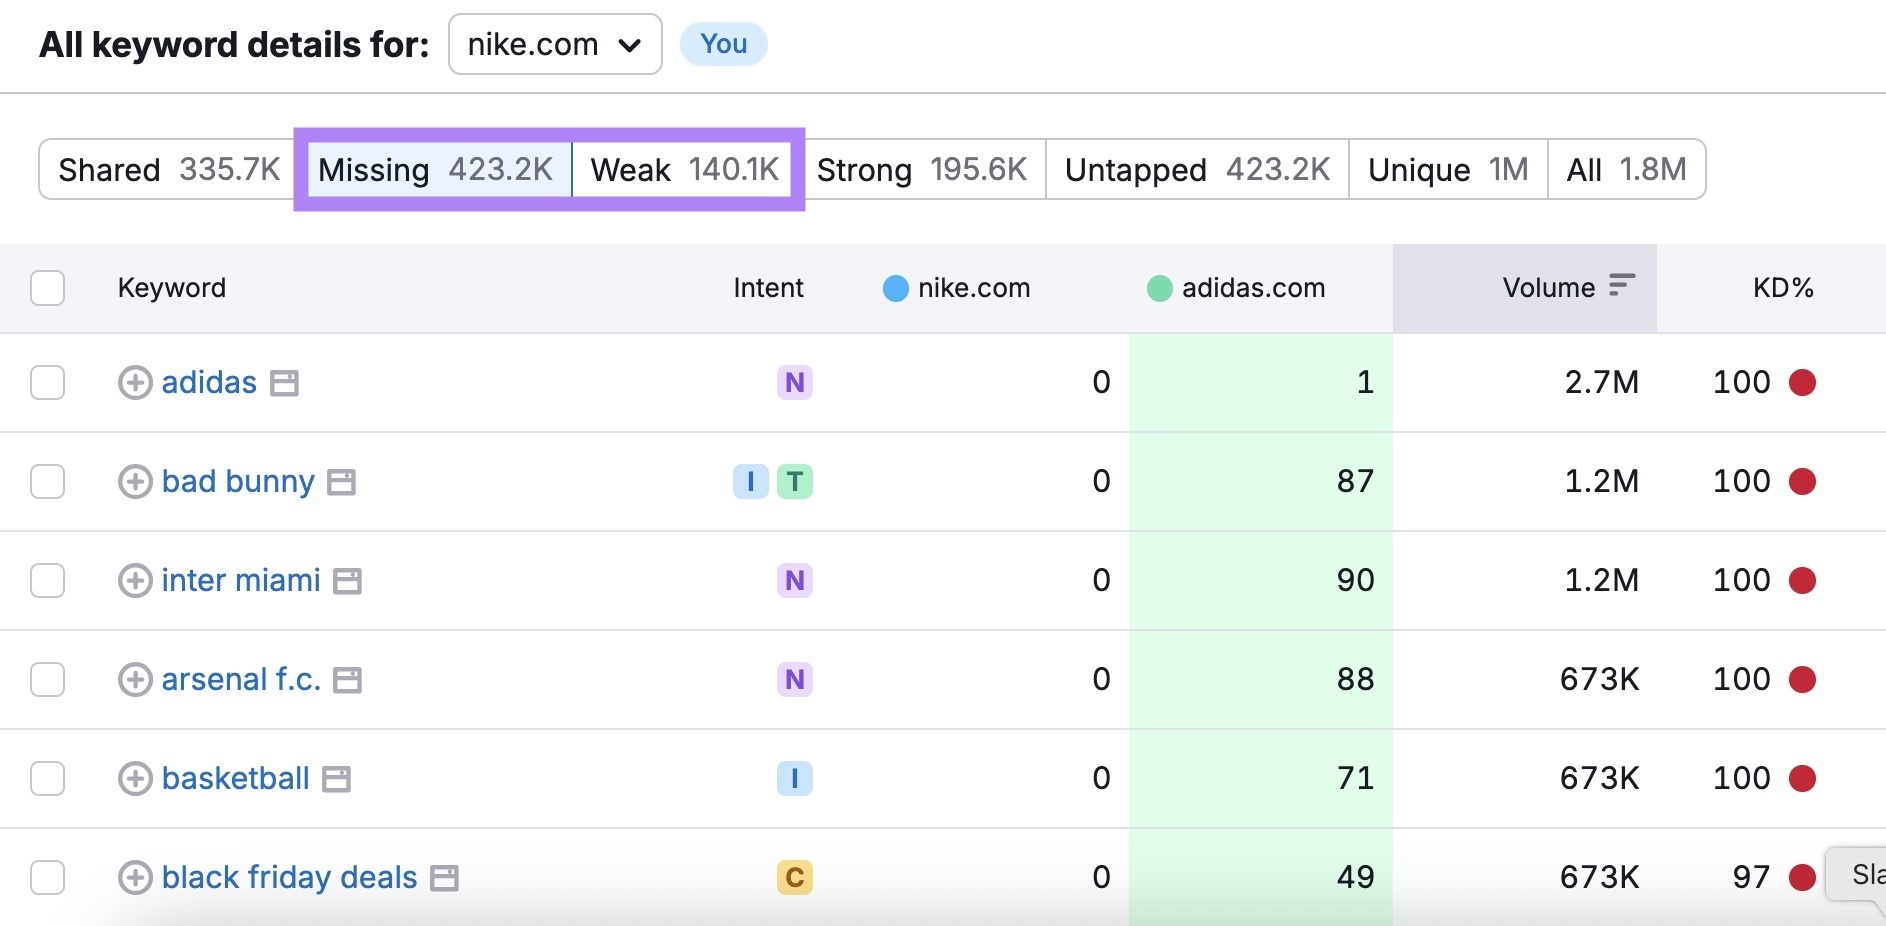Click the green adidas.com legend dot

coord(1160,288)
